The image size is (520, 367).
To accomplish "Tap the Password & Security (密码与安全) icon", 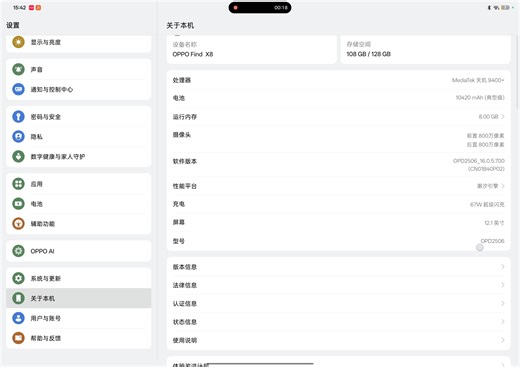I will coord(18,117).
